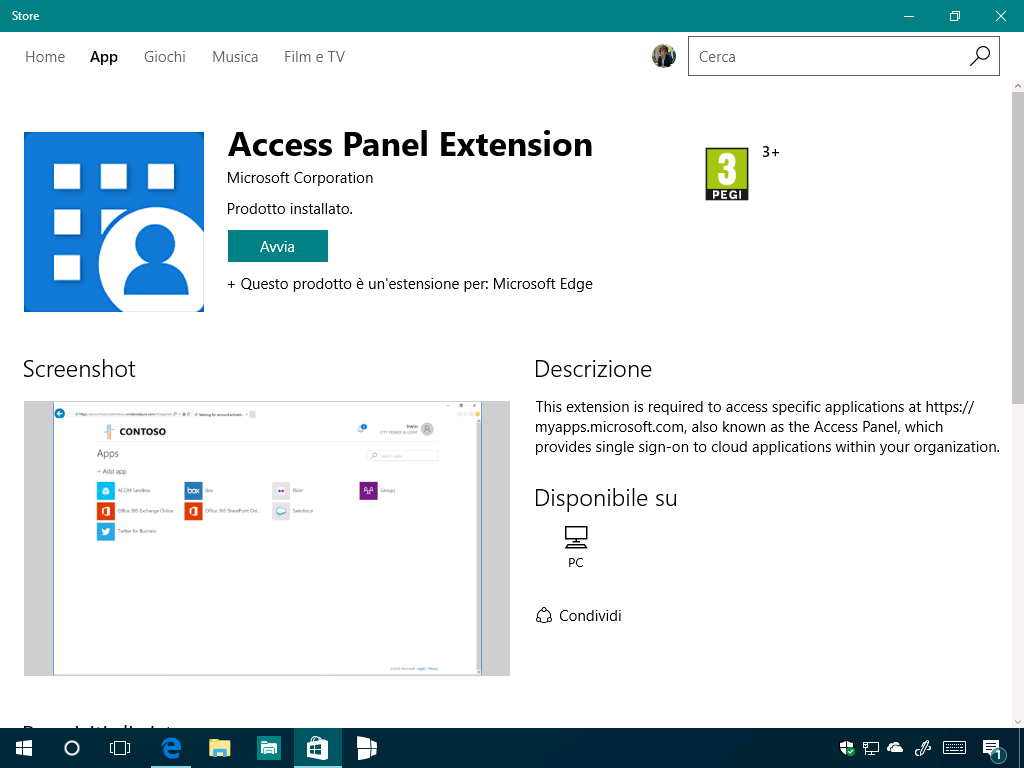The width and height of the screenshot is (1024, 768).
Task: Select the App tab
Action: coord(104,57)
